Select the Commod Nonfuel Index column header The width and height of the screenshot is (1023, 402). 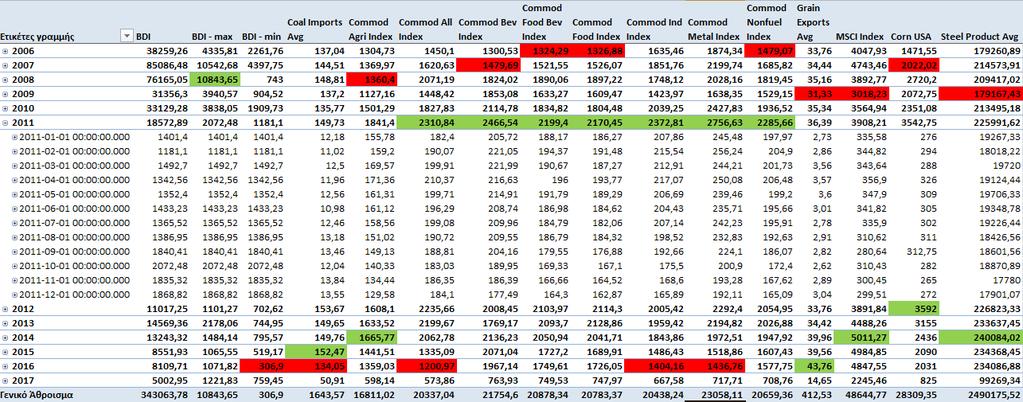click(x=769, y=22)
